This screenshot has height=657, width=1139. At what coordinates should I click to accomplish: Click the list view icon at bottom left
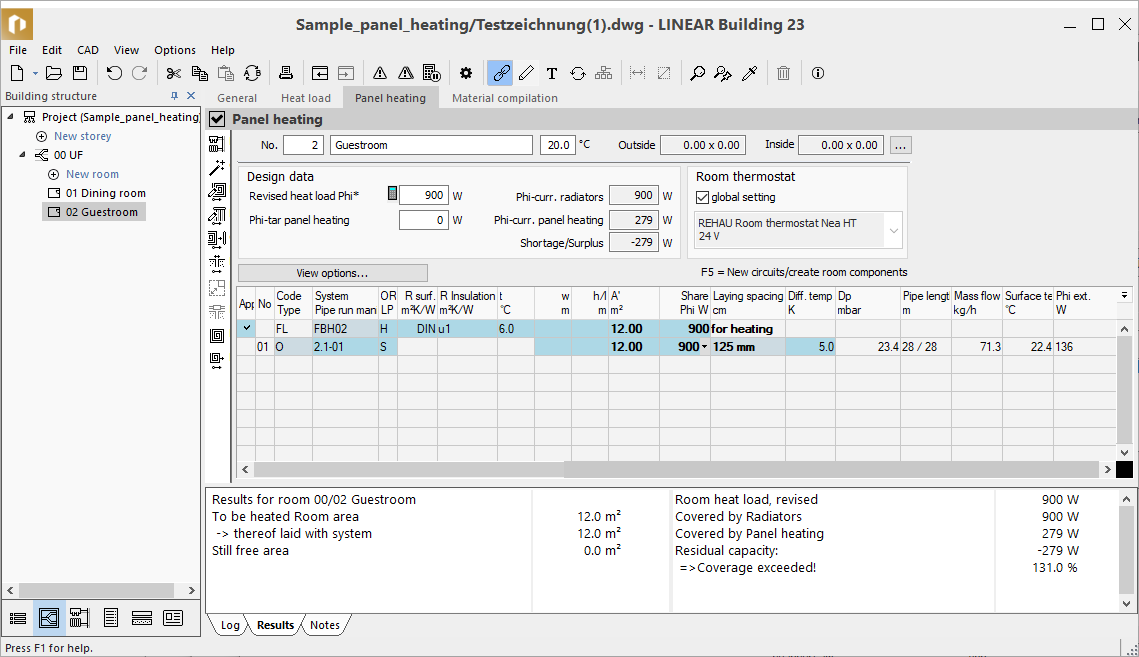[x=18, y=618]
